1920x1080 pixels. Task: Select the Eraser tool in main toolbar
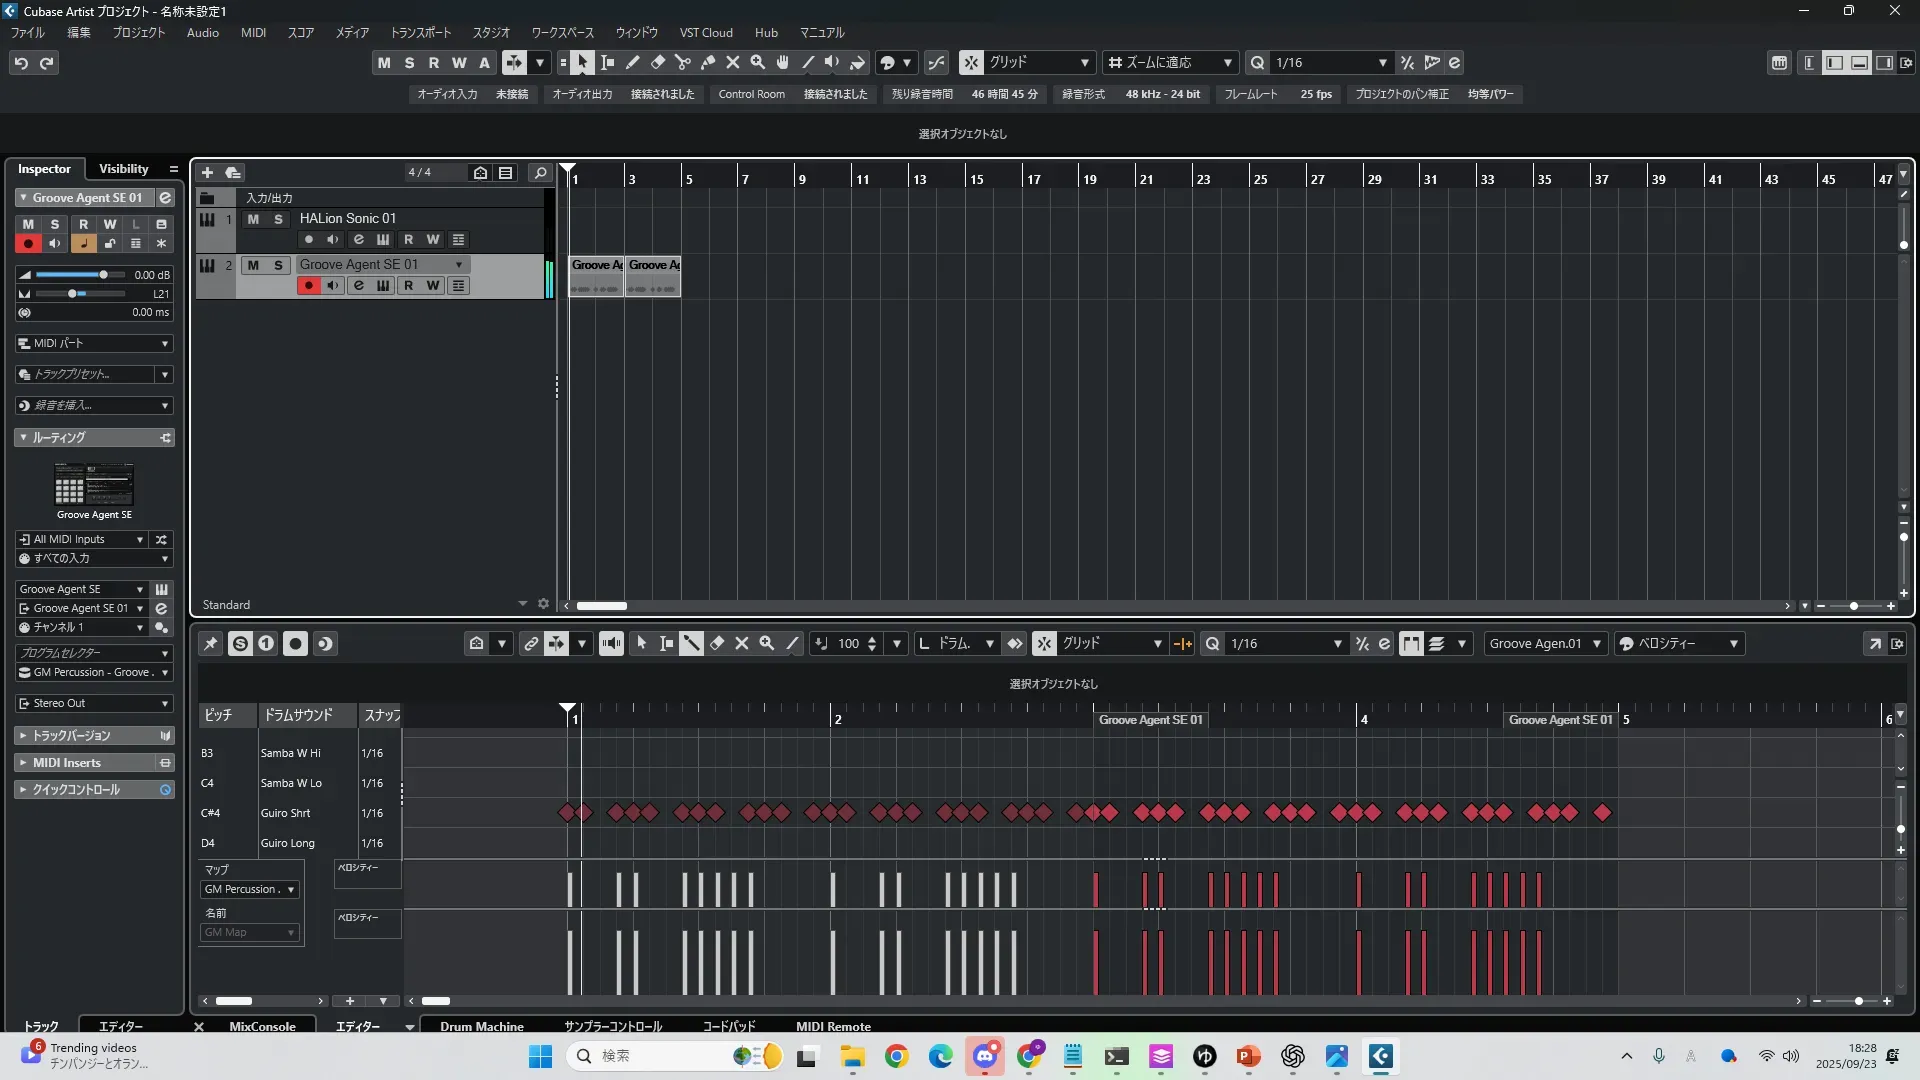(658, 63)
